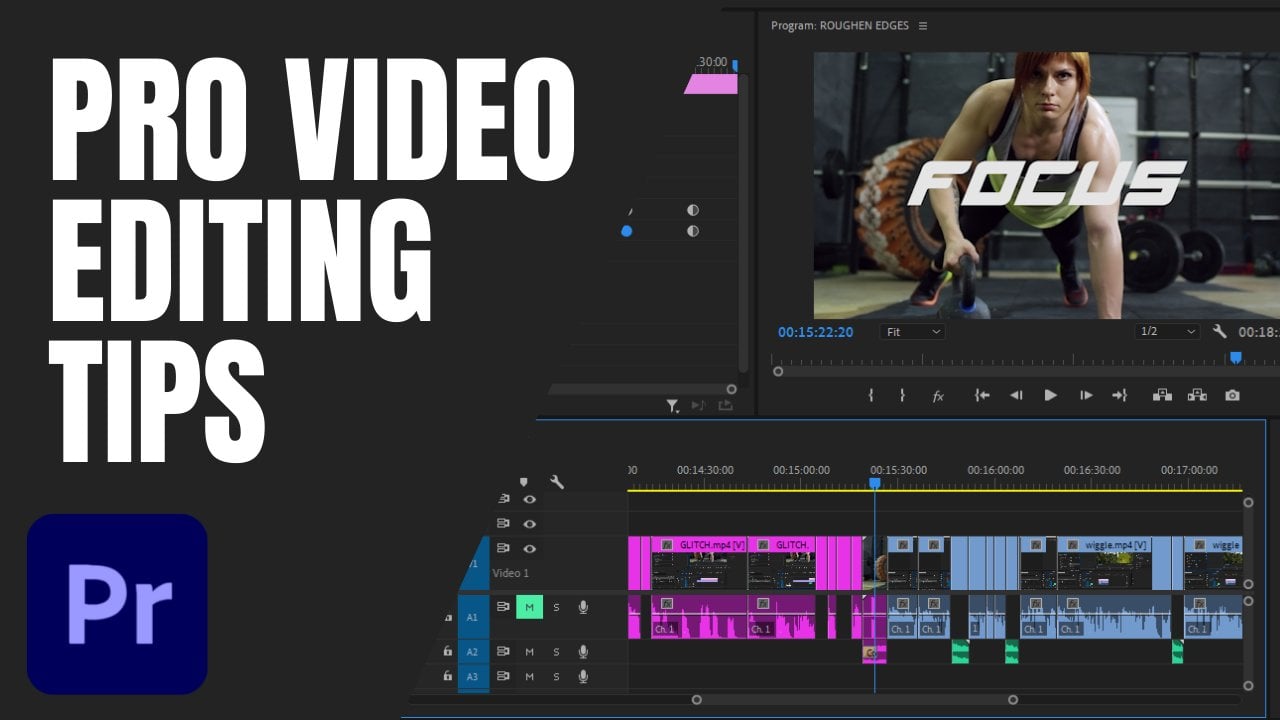Hide Video 1 track with eye icon
The width and height of the screenshot is (1280, 720).
[x=530, y=548]
